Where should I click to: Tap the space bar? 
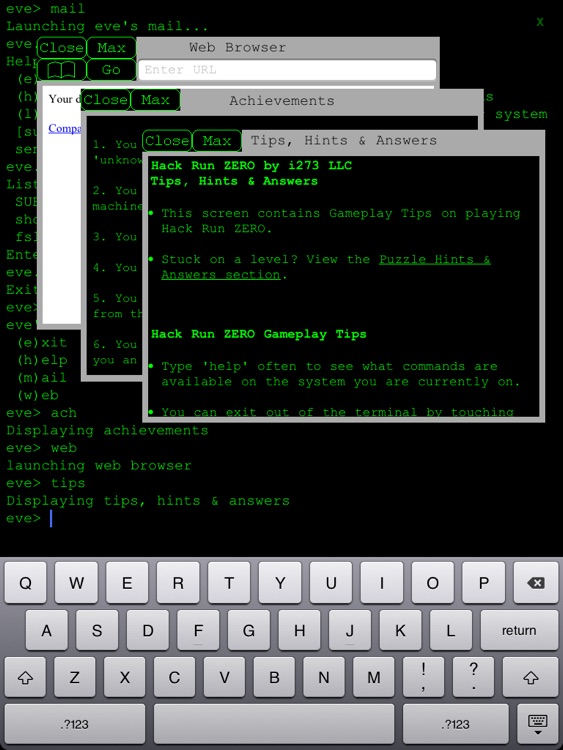[x=274, y=724]
